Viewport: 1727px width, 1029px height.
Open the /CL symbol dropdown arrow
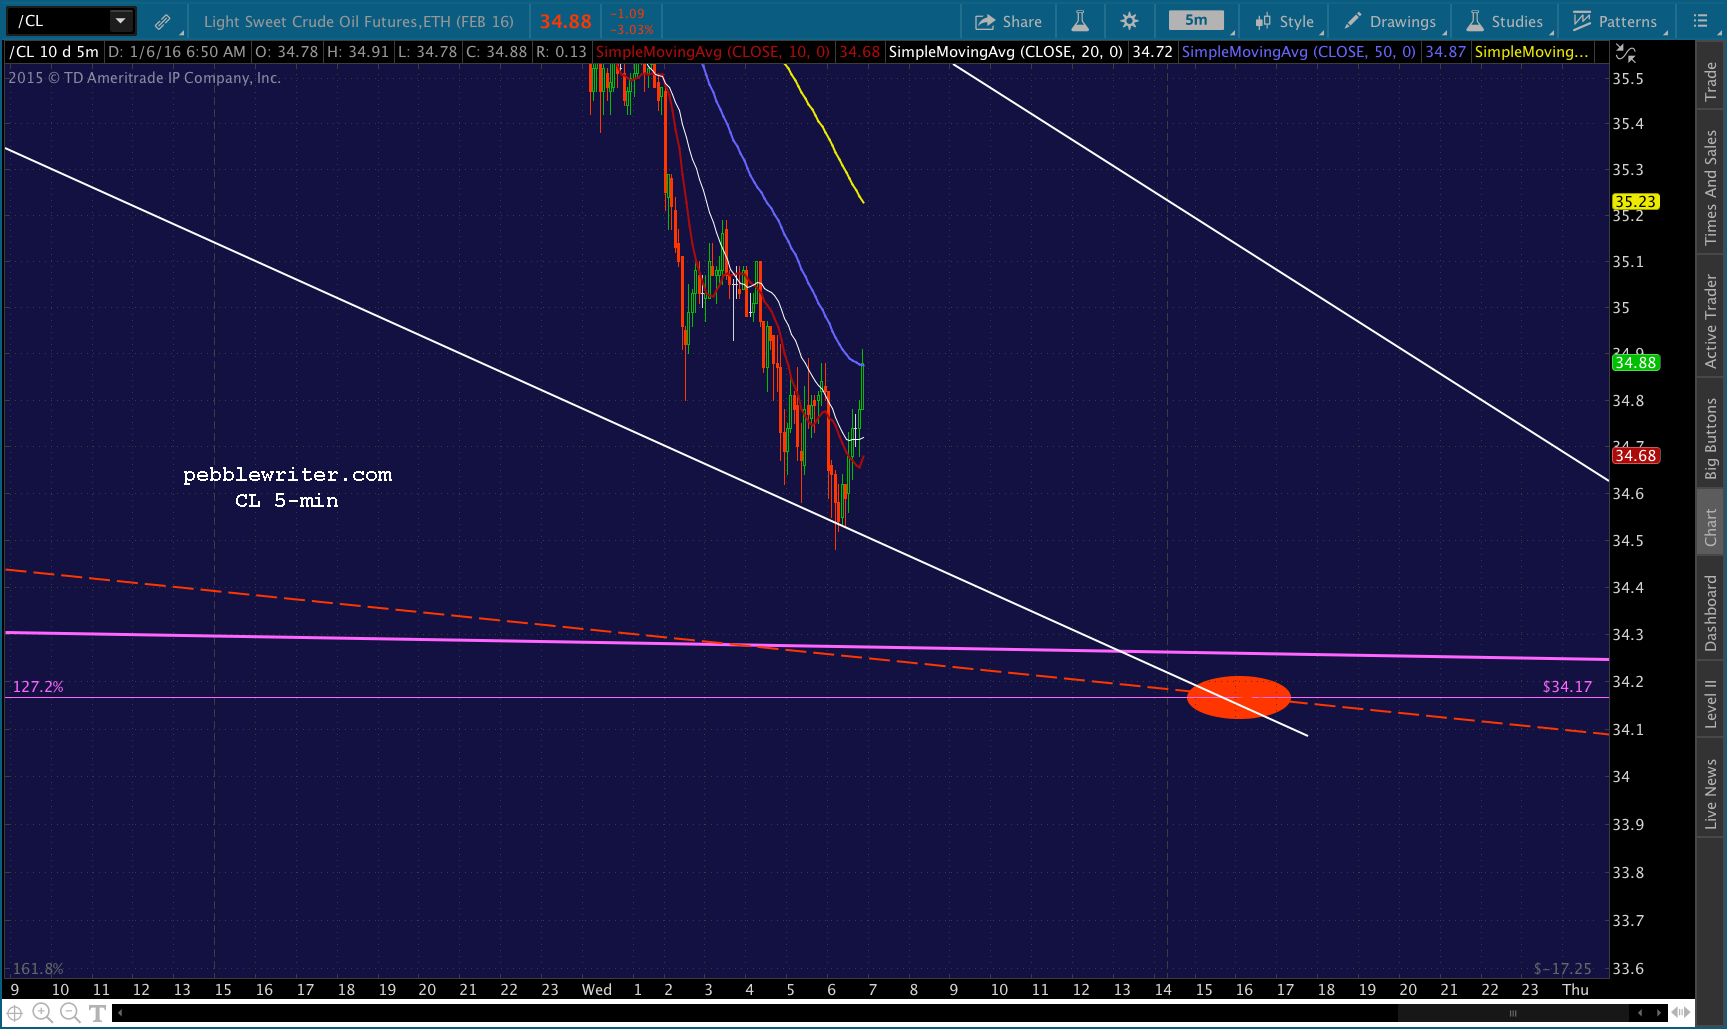(x=120, y=20)
